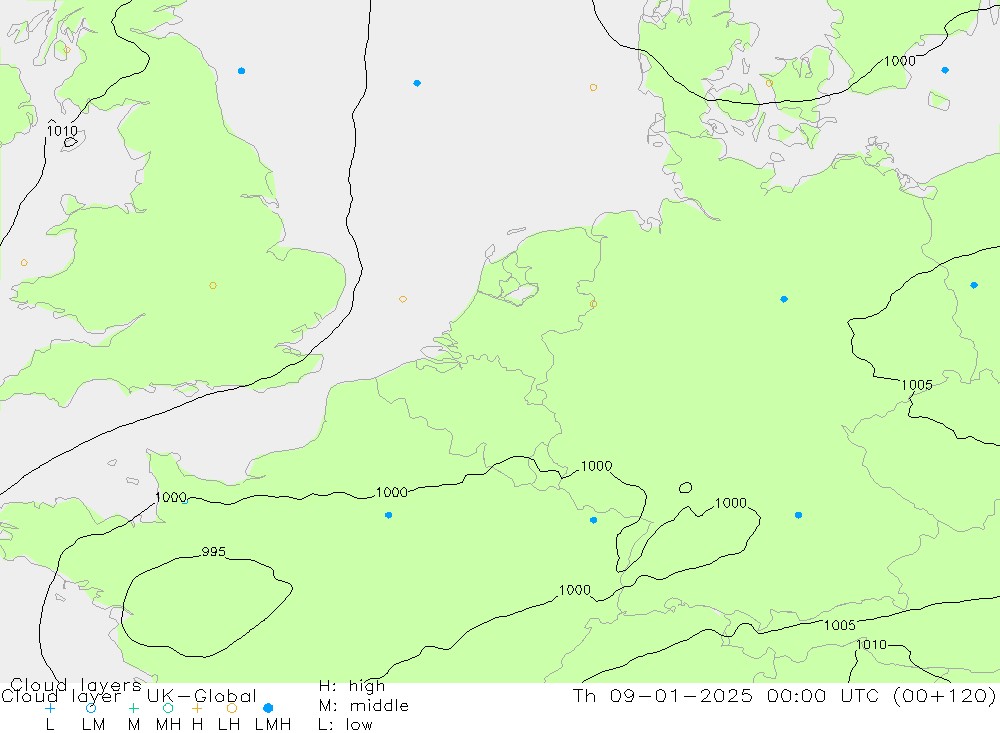The height and width of the screenshot is (733, 1000).
Task: Click the 995 pressure label over western France
Action: (214, 552)
